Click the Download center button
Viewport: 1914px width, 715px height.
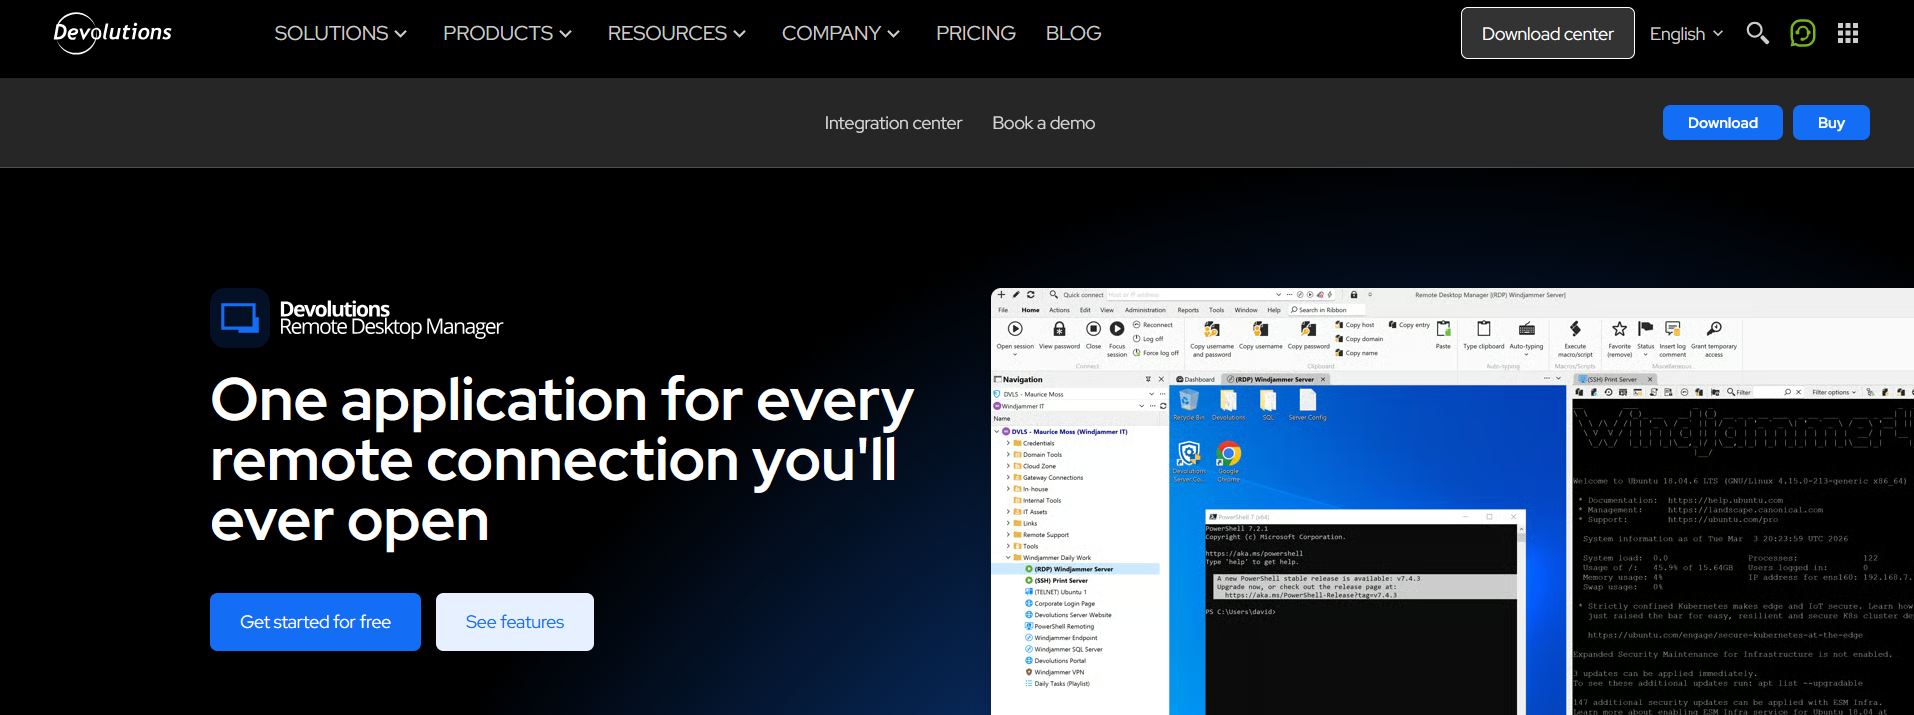click(x=1547, y=33)
